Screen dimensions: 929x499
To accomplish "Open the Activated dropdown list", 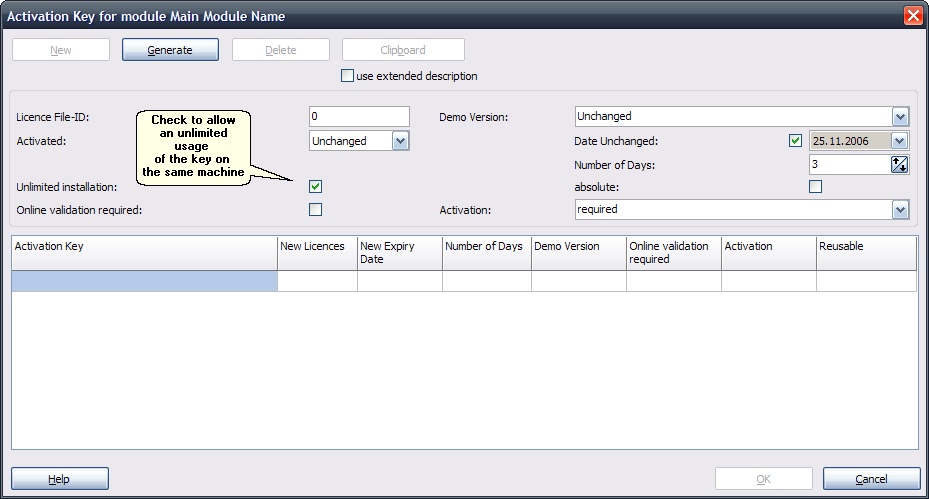I will pyautogui.click(x=401, y=141).
